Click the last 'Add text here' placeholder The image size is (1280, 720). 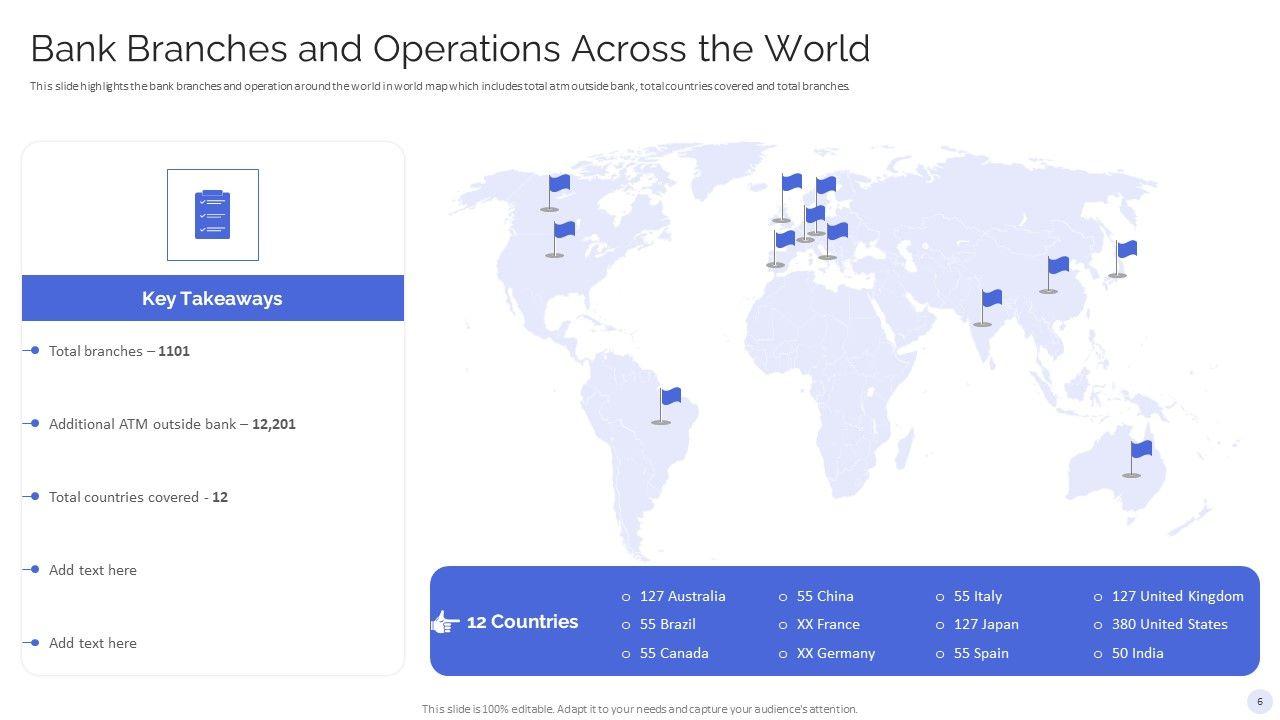point(93,643)
